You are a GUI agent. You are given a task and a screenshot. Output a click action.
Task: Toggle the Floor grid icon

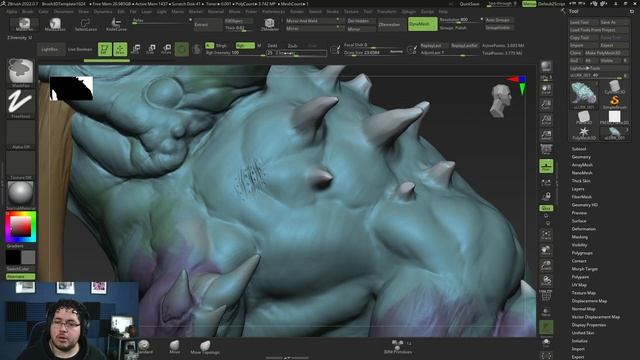click(x=546, y=166)
